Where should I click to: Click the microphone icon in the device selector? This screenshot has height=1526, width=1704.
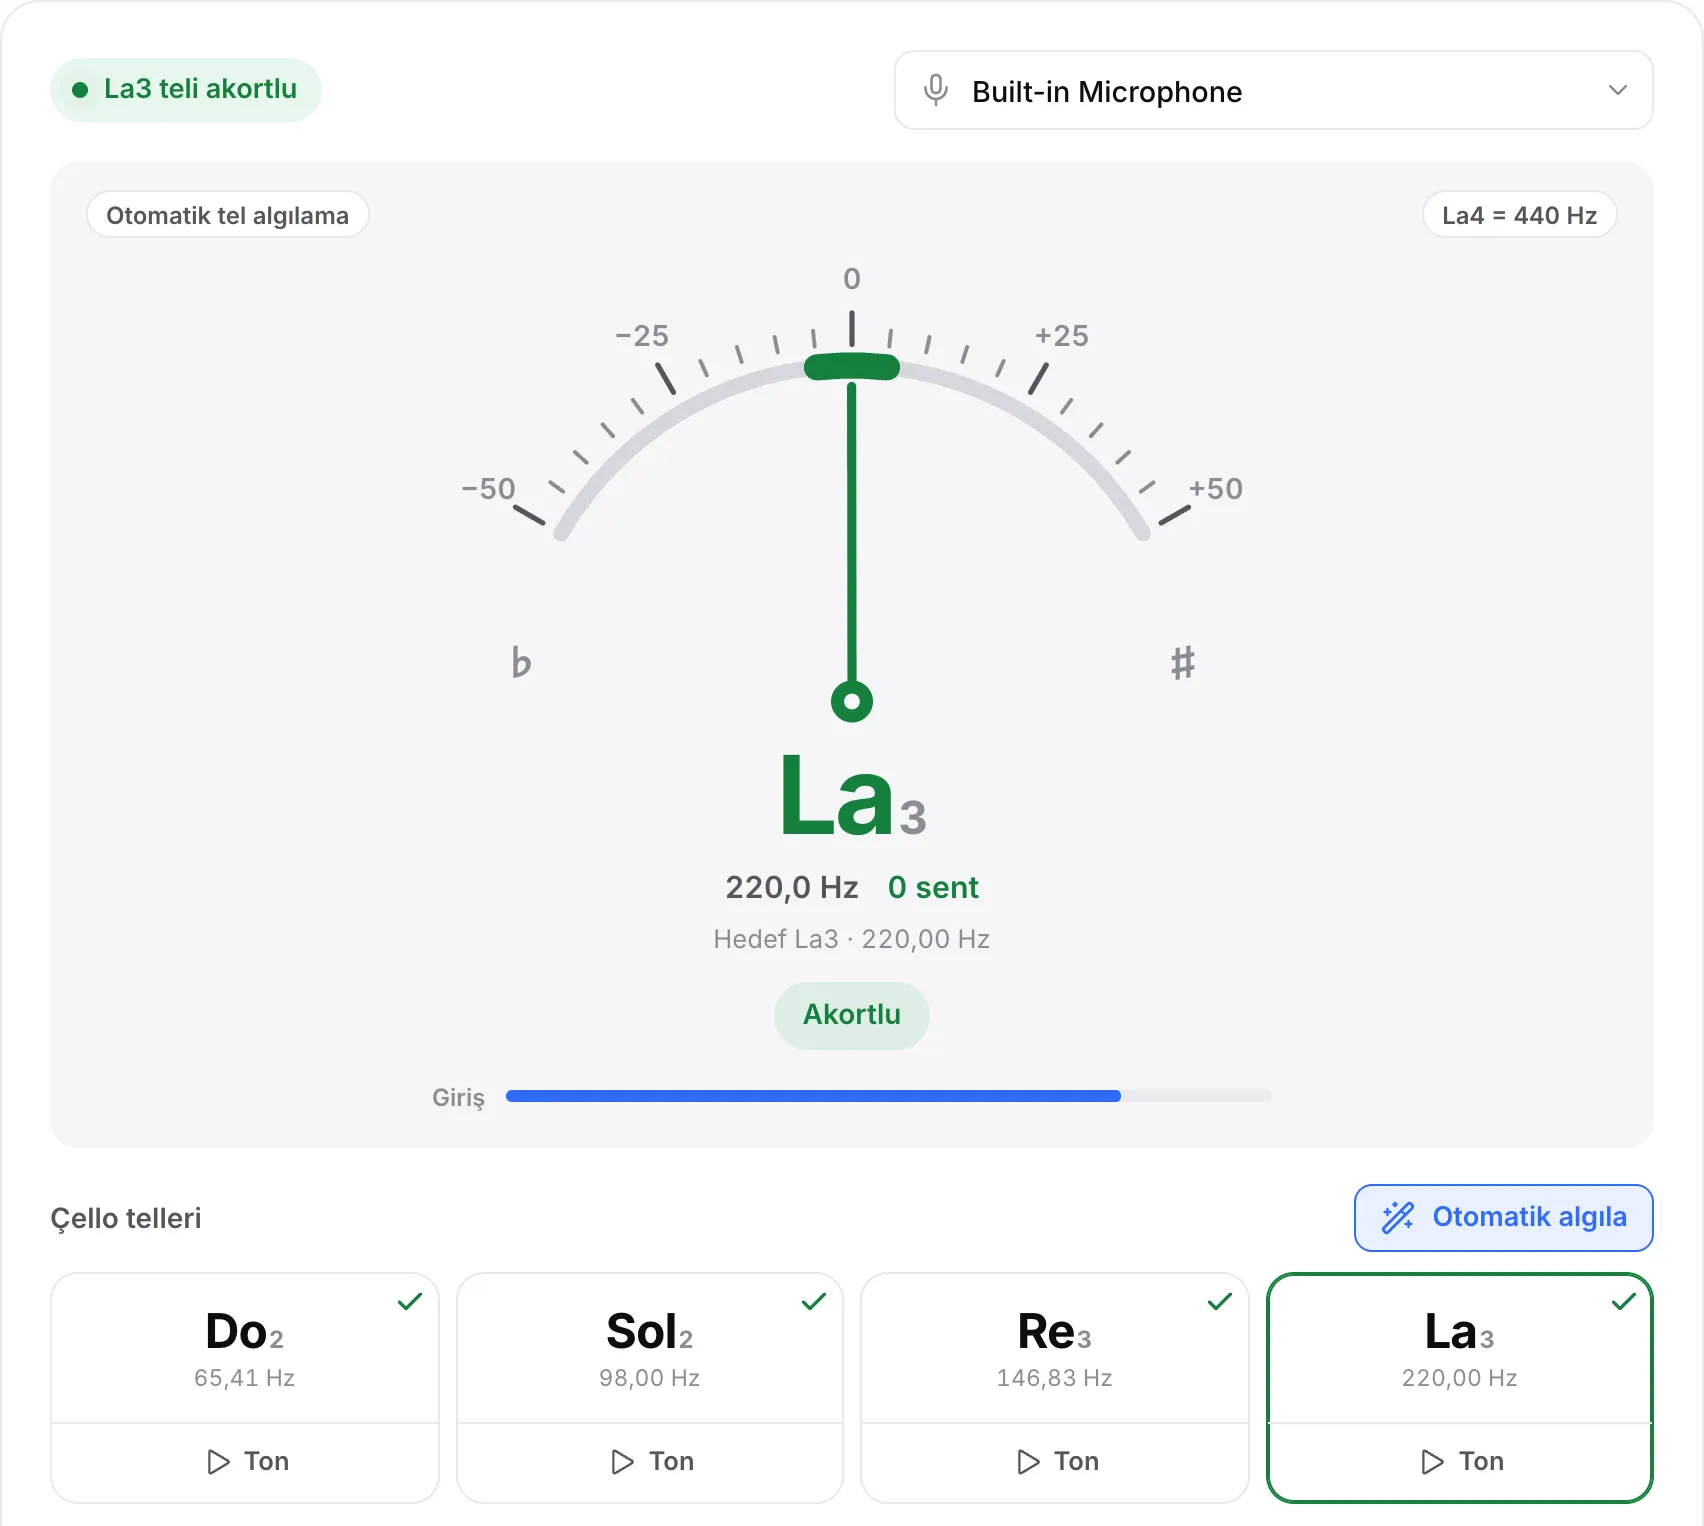point(936,90)
